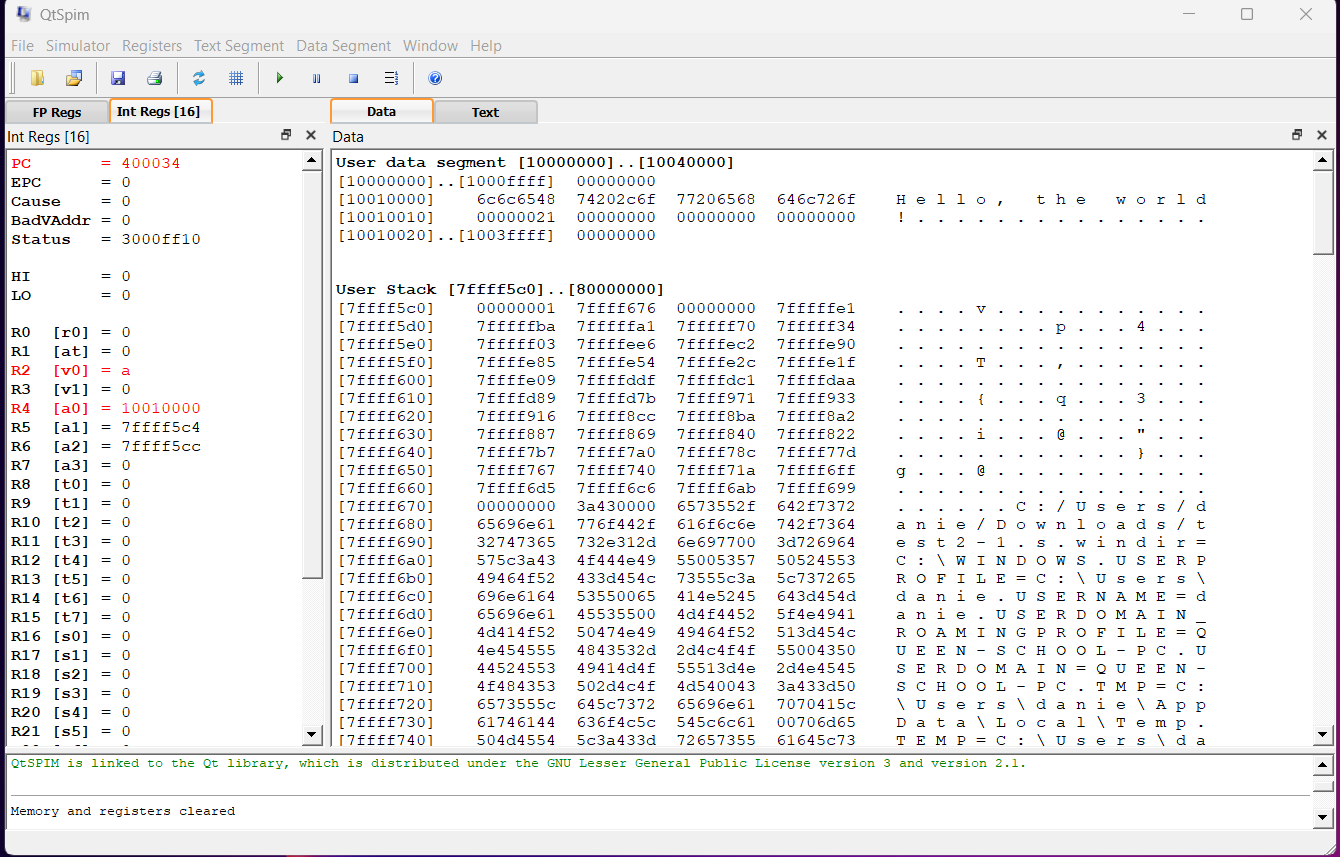
Task: Click the Data panel scrollbar down arrow
Action: [1322, 736]
